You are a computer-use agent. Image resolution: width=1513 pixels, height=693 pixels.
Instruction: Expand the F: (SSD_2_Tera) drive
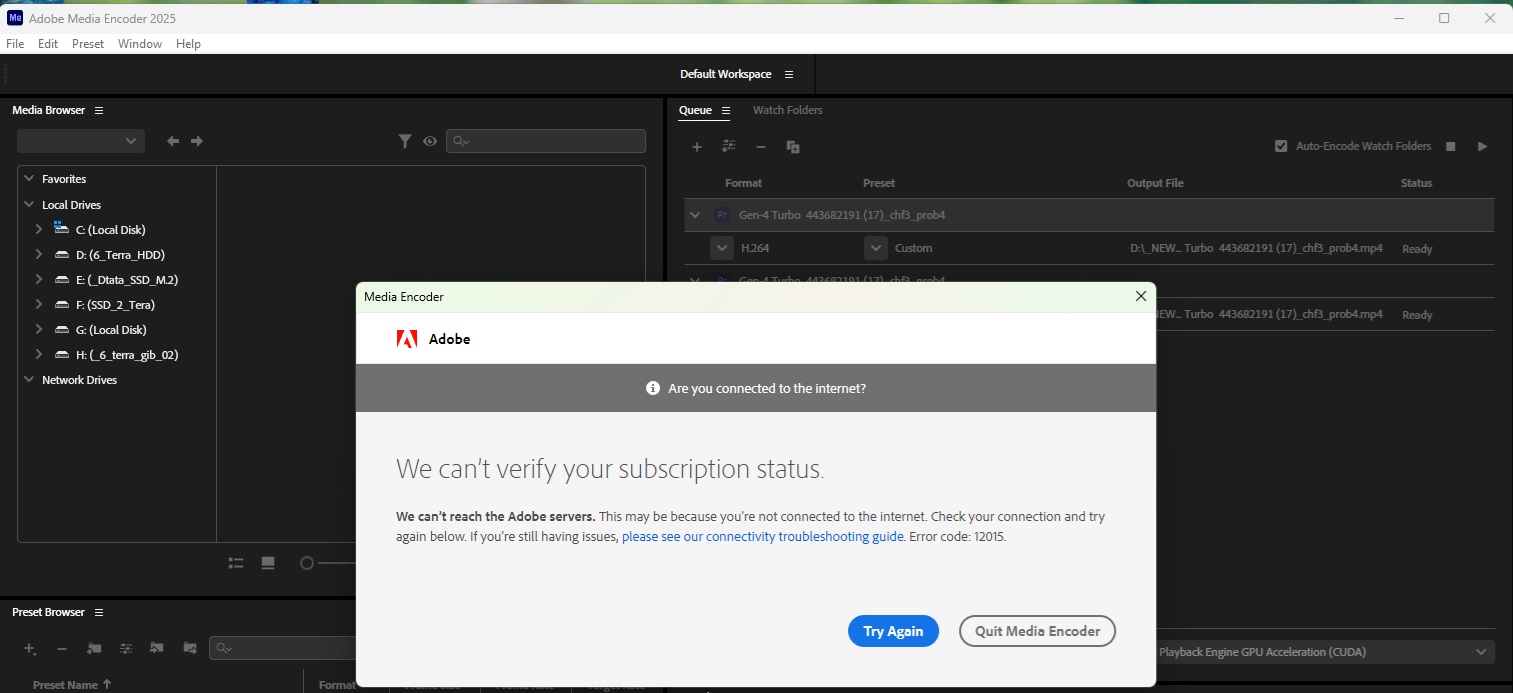[x=38, y=305]
